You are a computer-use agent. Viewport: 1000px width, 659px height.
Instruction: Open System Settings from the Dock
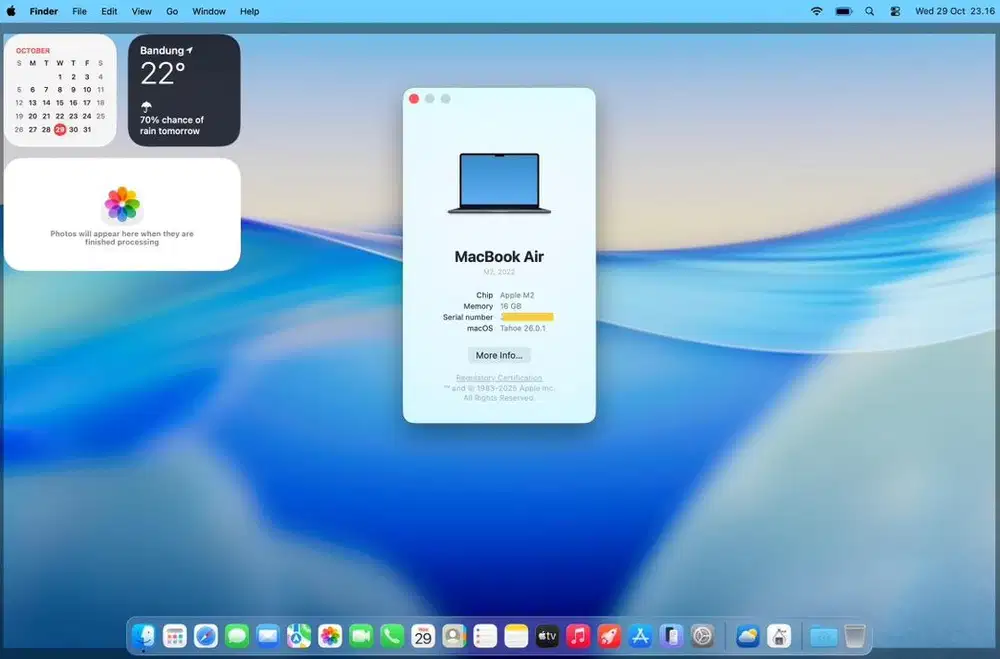click(702, 636)
